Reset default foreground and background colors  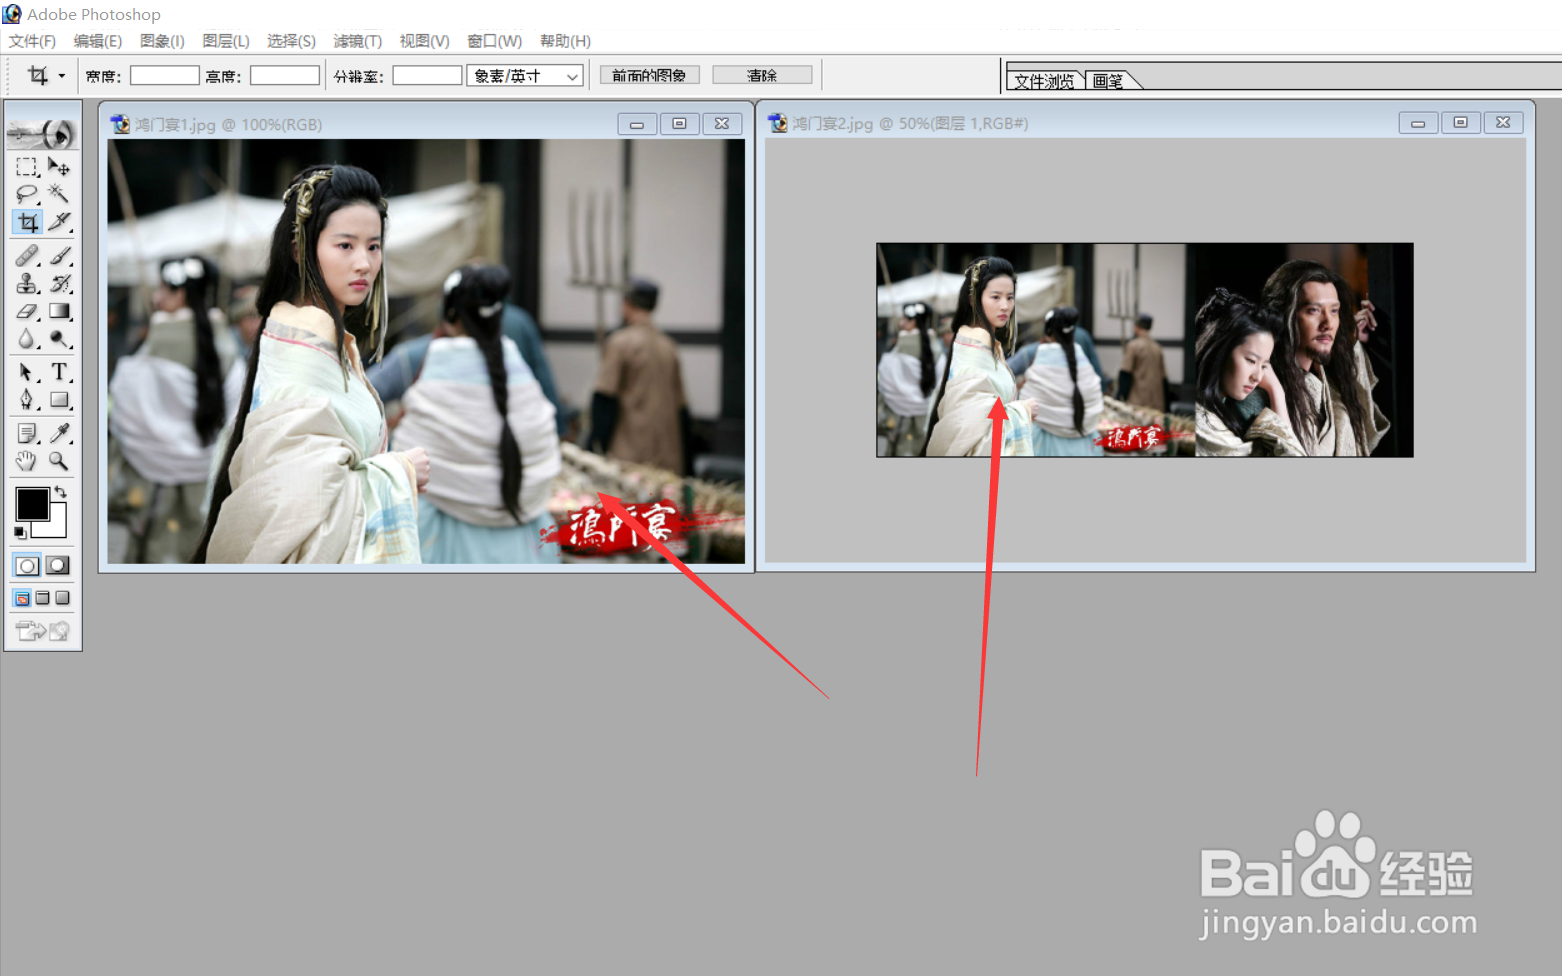tap(20, 533)
